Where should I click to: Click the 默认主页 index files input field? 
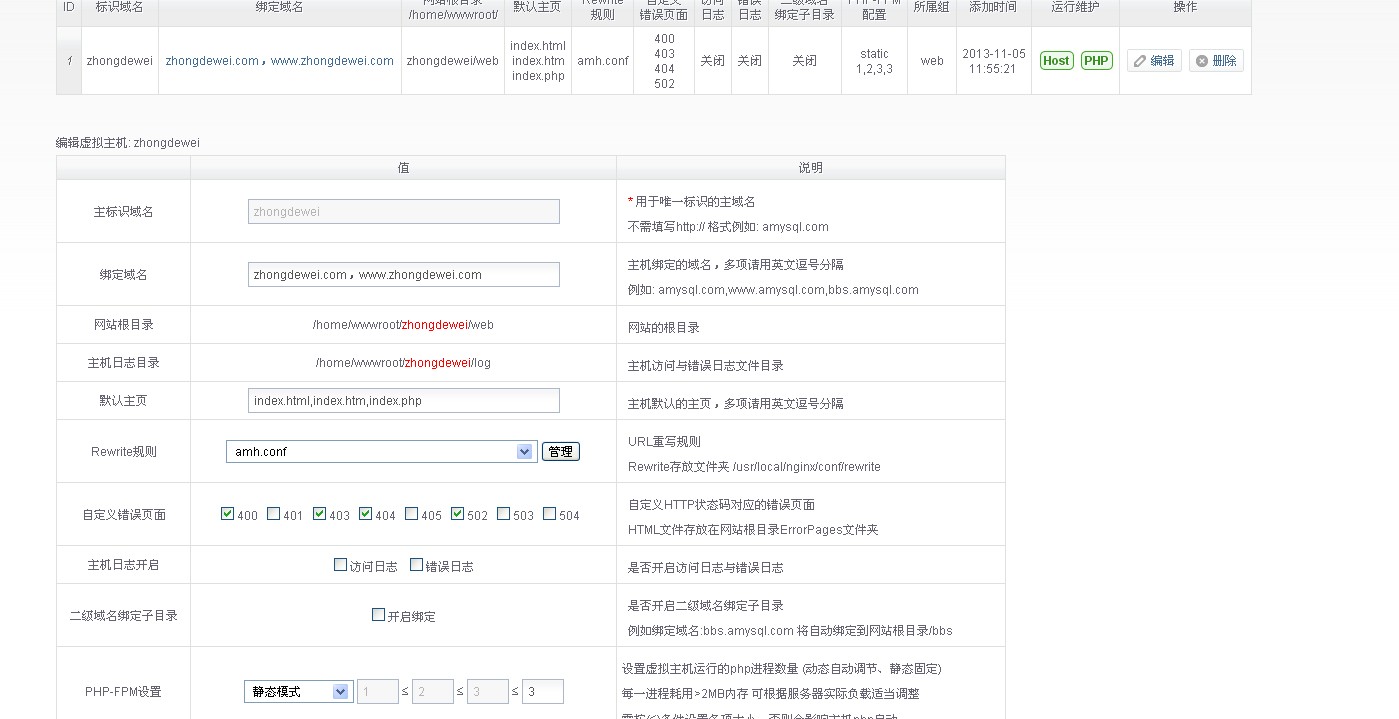pyautogui.click(x=403, y=401)
